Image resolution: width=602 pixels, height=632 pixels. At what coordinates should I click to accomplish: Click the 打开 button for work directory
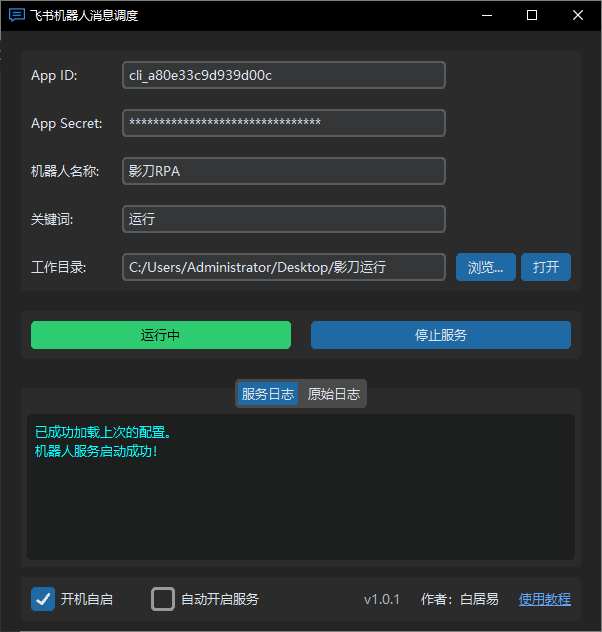pyautogui.click(x=546, y=267)
